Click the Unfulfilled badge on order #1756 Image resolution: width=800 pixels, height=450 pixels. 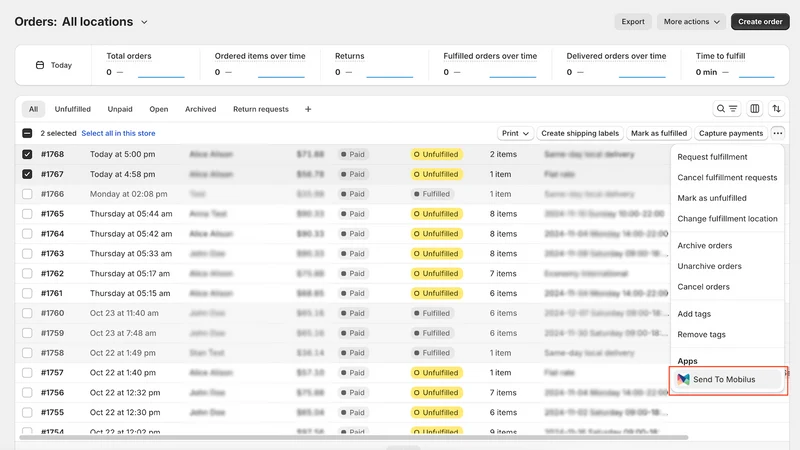(436, 392)
